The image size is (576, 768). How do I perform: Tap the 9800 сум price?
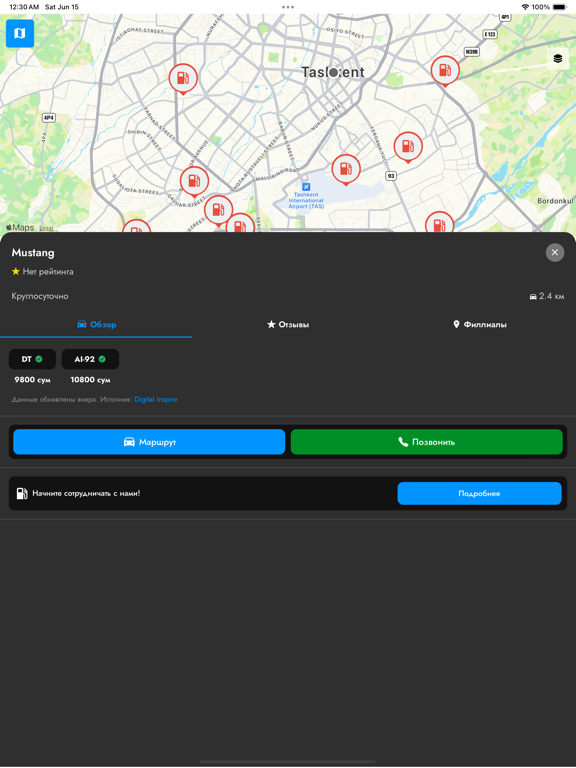click(32, 380)
